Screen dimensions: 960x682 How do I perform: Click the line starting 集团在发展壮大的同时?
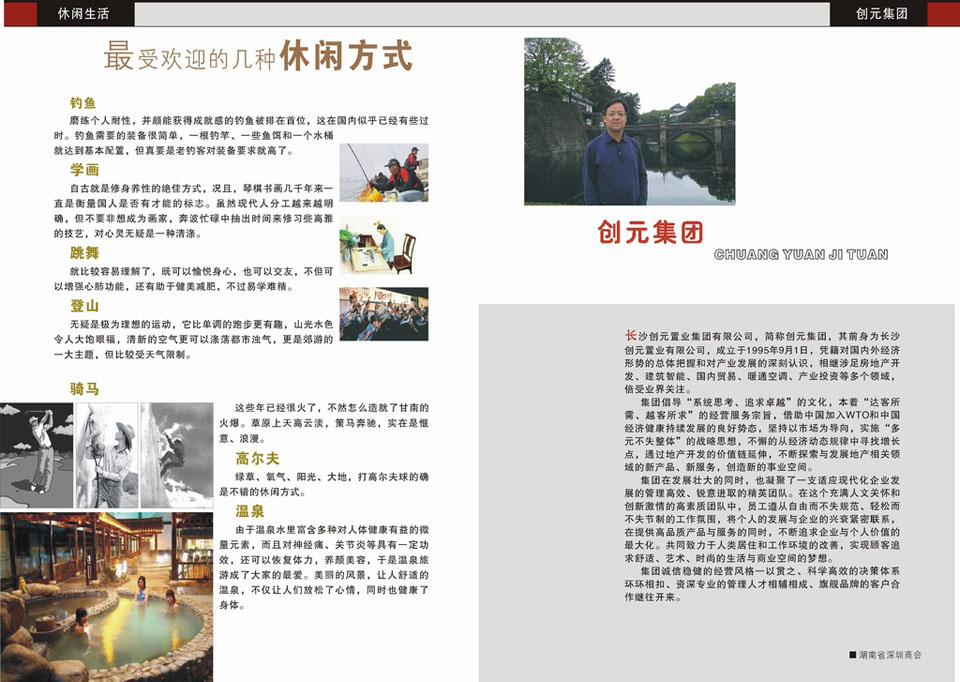pyautogui.click(x=770, y=480)
